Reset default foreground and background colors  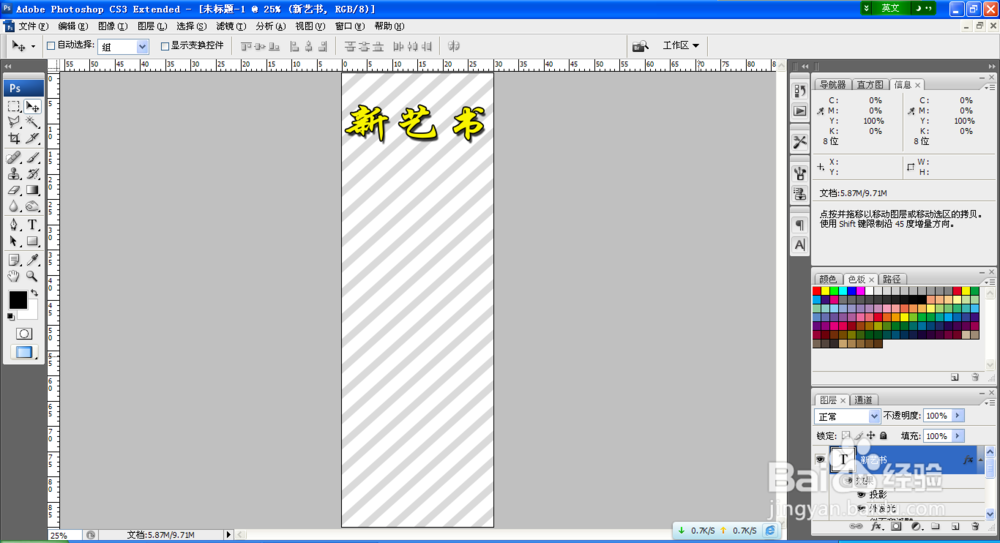pos(11,316)
